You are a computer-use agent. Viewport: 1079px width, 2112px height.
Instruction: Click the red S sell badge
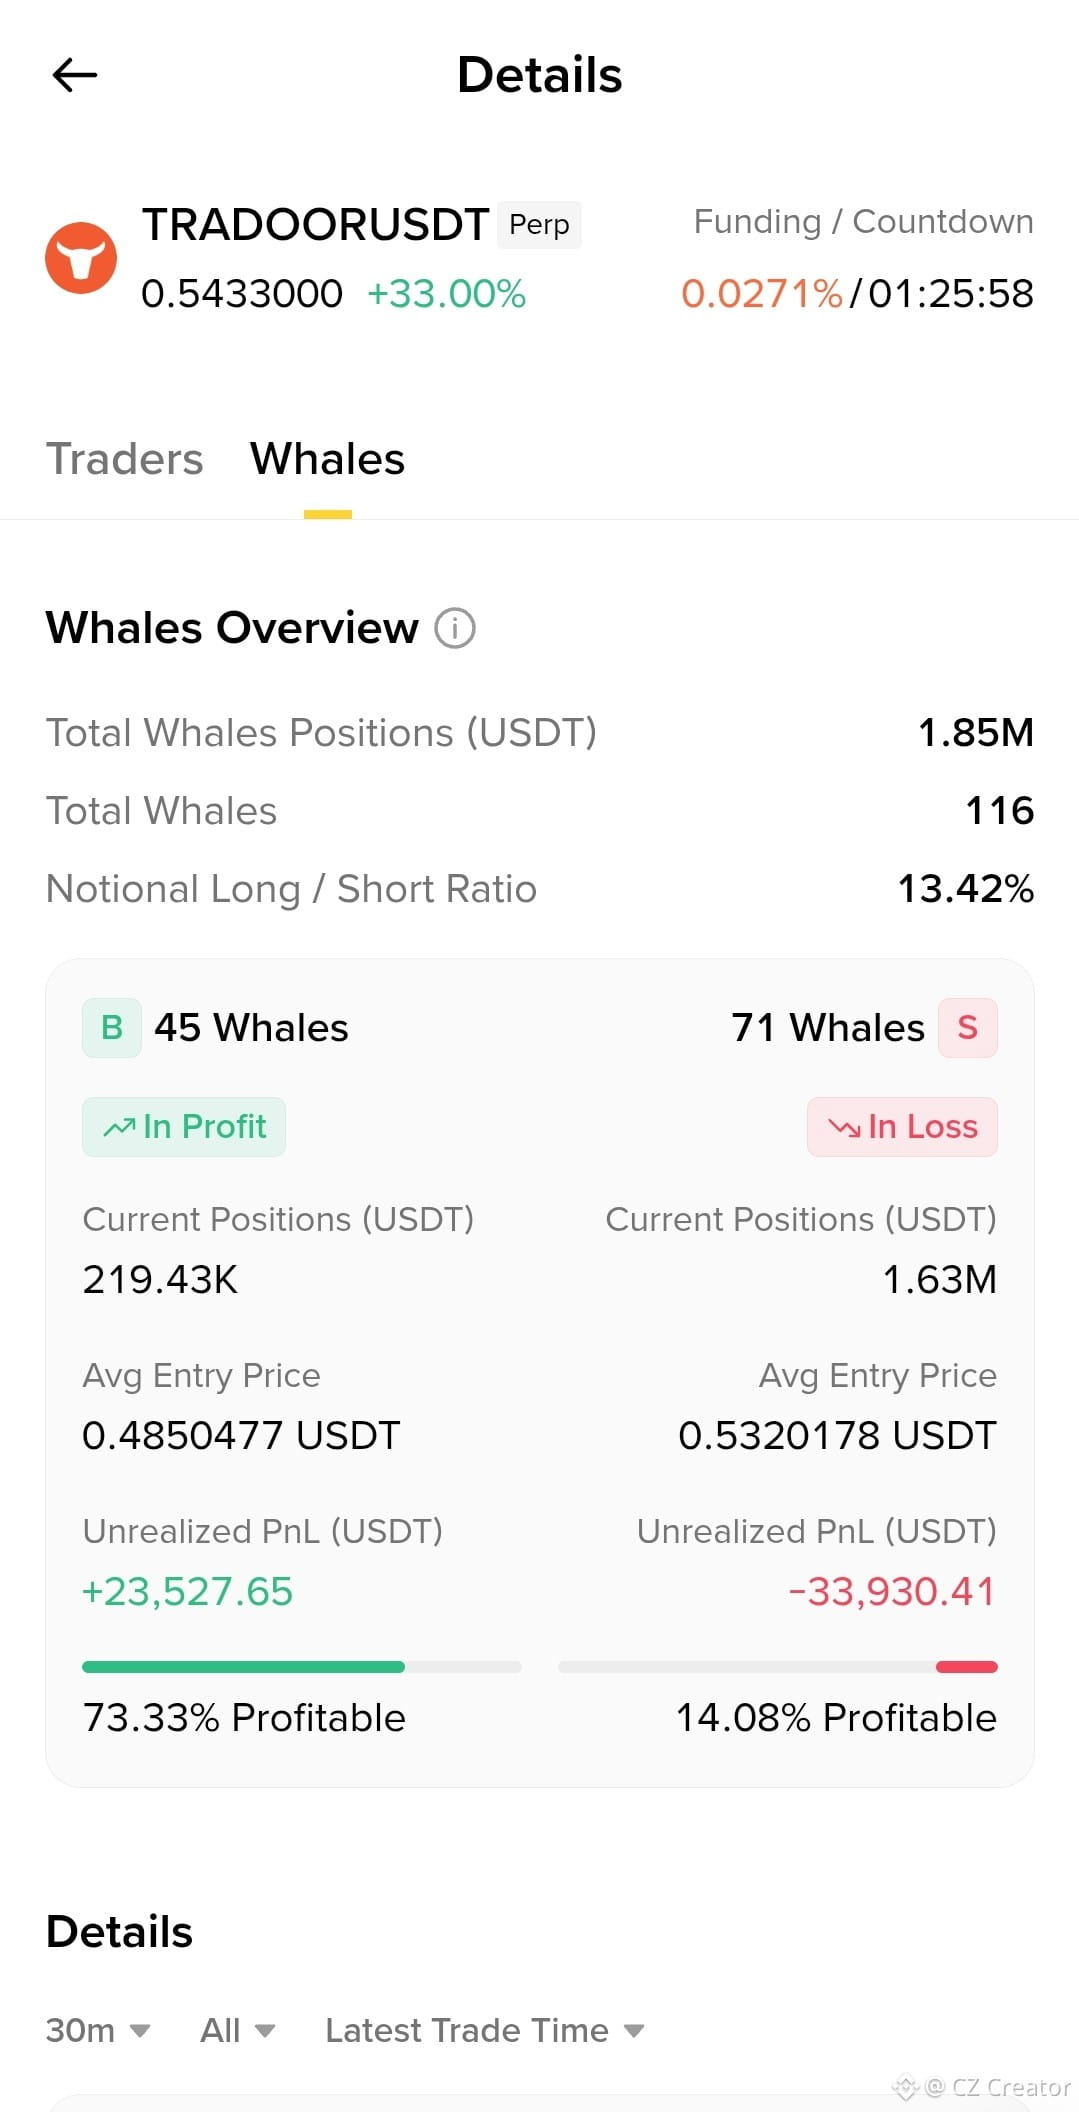(967, 1027)
